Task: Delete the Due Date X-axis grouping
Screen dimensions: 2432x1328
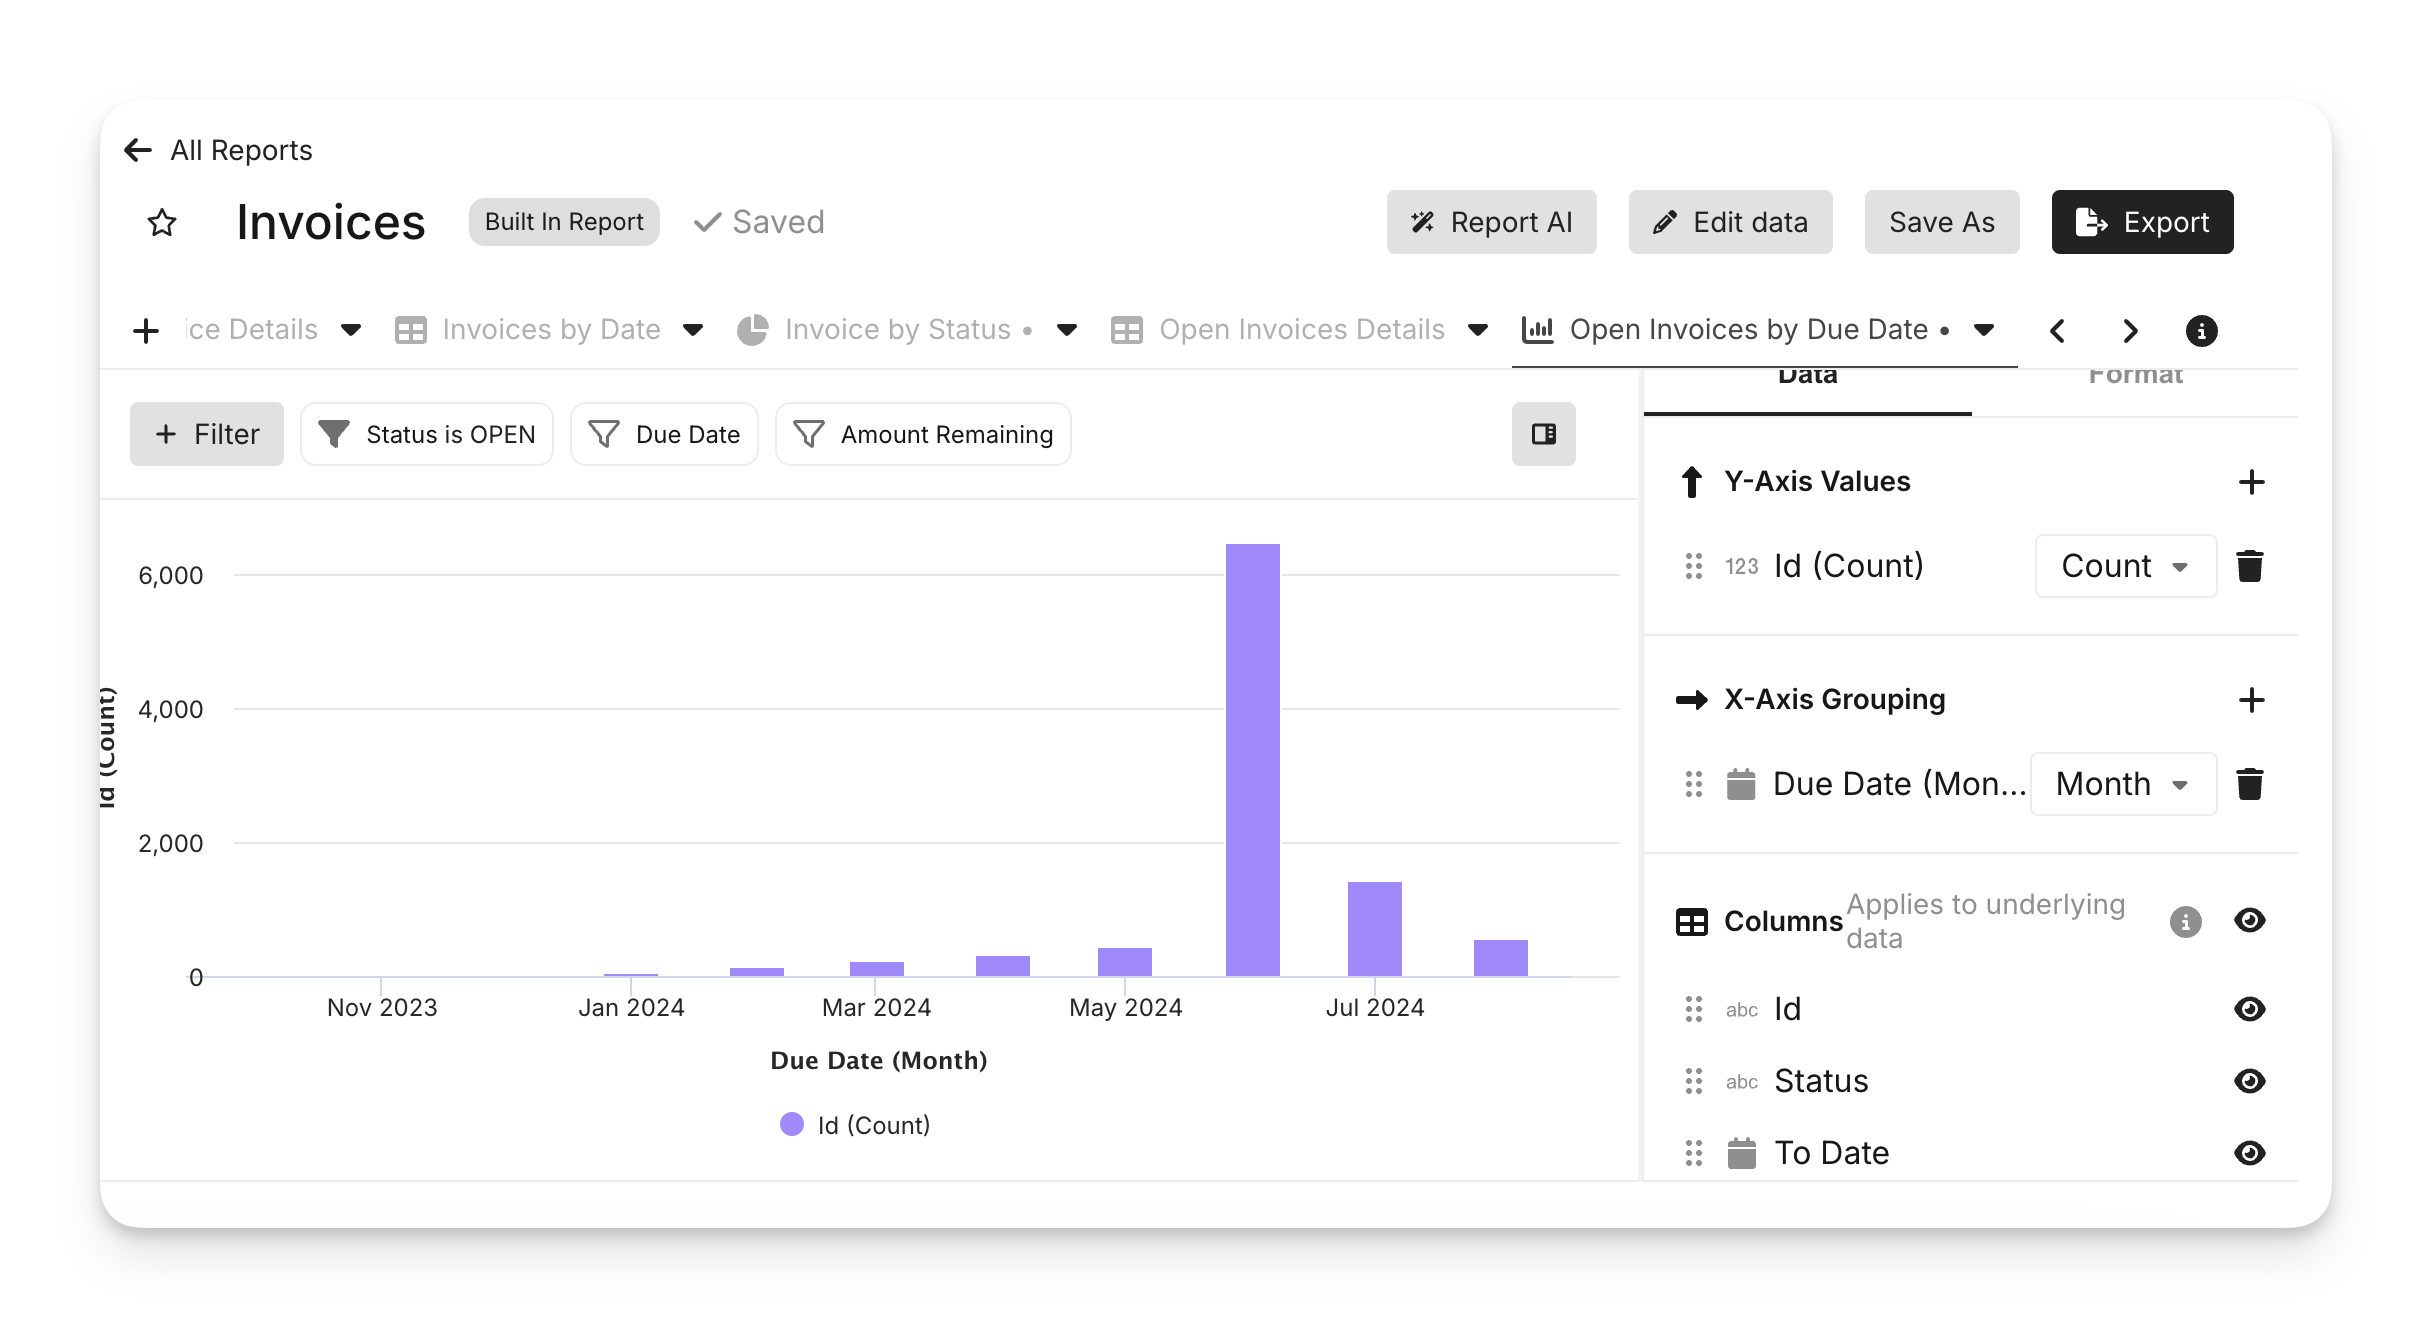Action: (2249, 784)
